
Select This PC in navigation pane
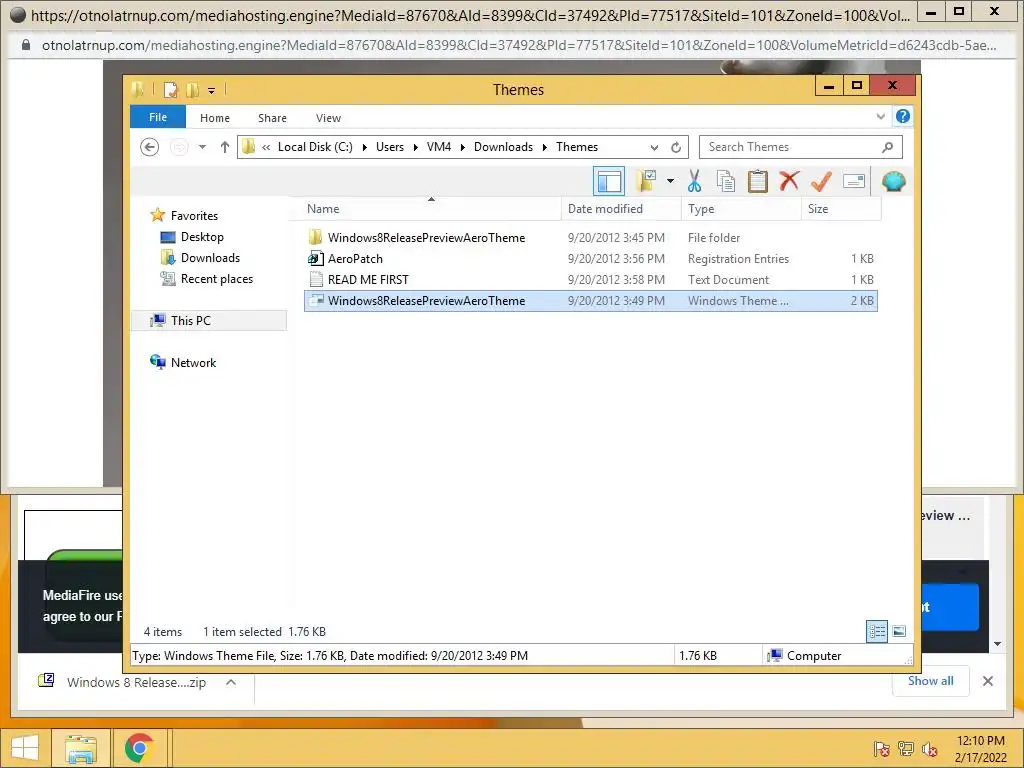pos(209,321)
